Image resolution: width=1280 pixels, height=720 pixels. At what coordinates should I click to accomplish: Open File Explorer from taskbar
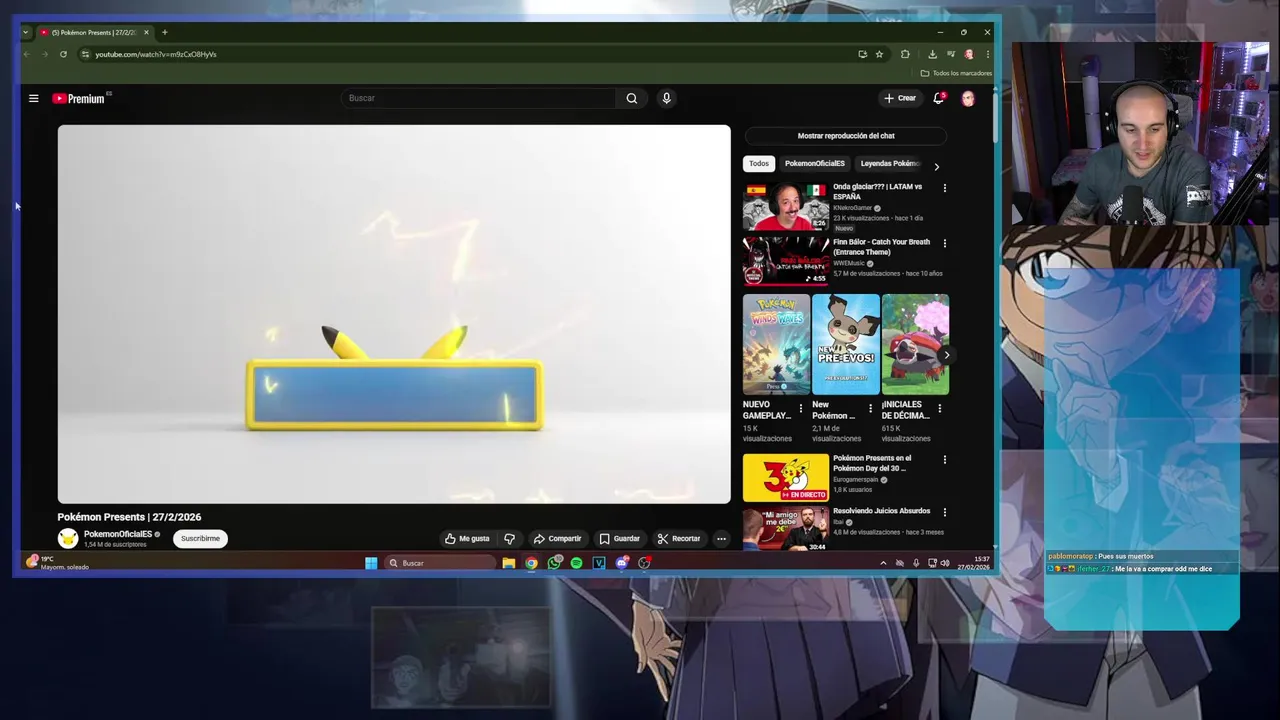[508, 563]
